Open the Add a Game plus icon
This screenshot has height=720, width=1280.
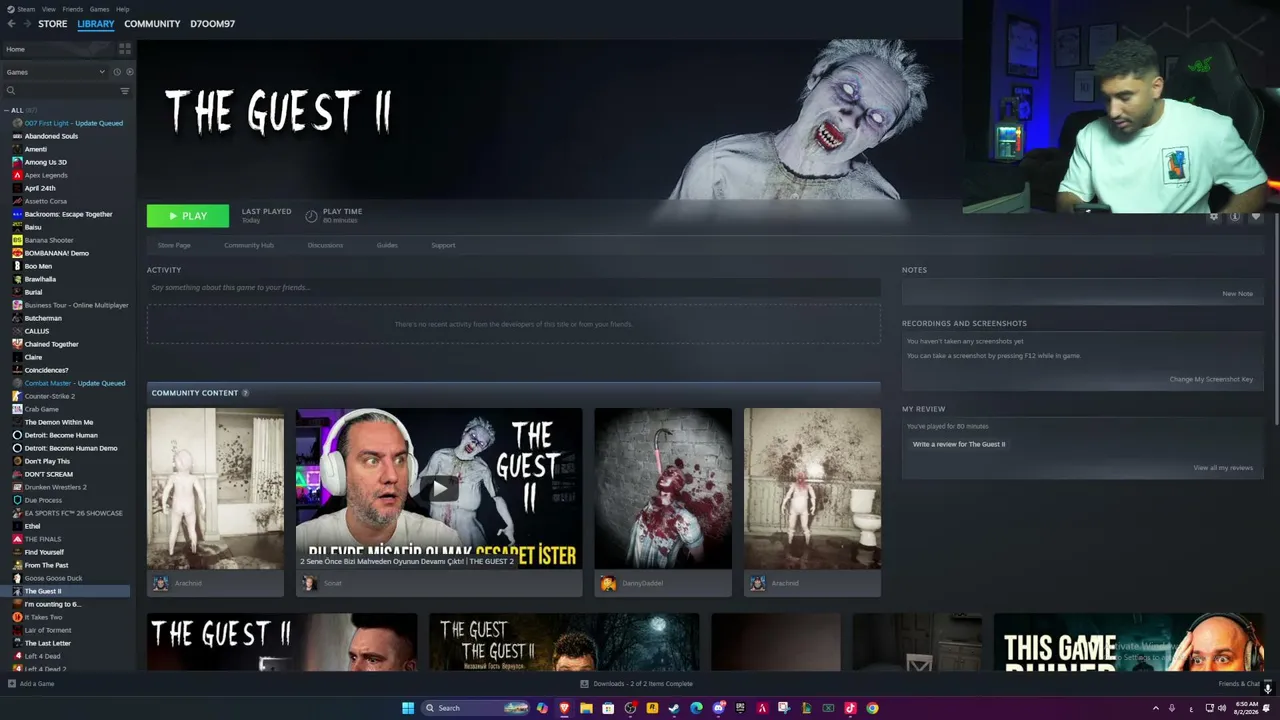coord(11,684)
